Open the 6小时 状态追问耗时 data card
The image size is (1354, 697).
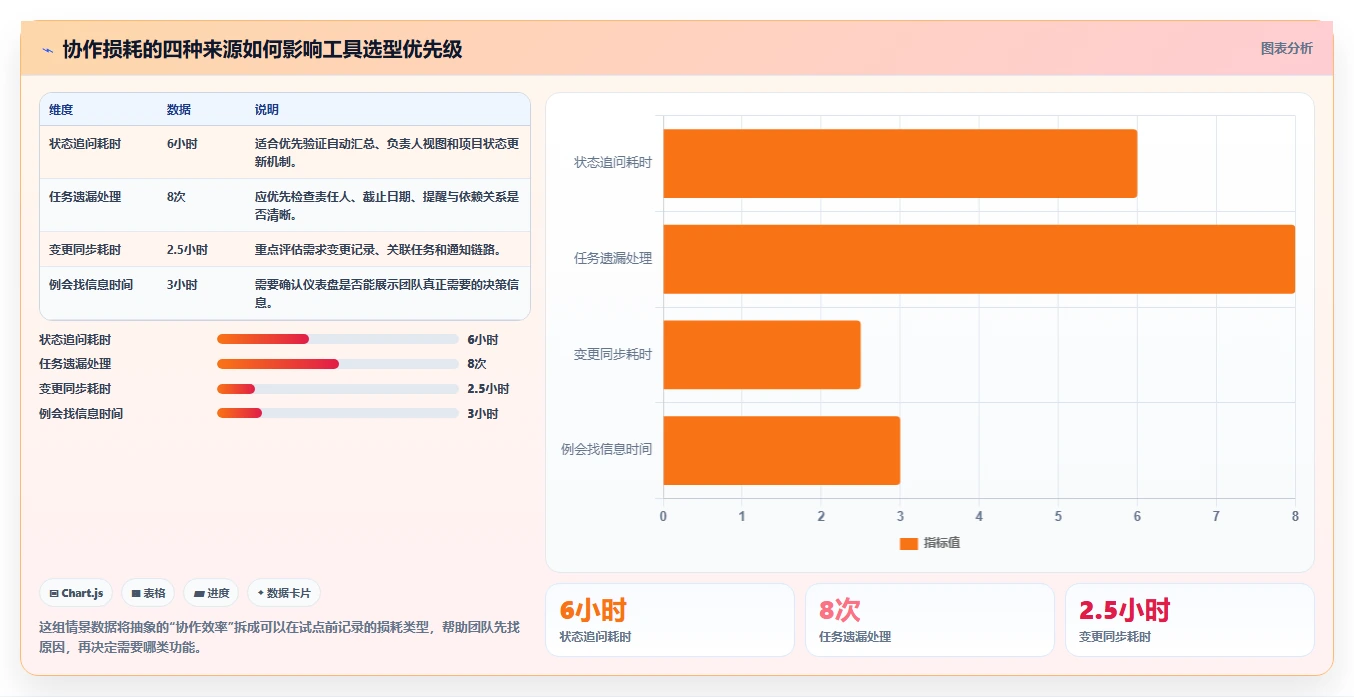coord(670,620)
